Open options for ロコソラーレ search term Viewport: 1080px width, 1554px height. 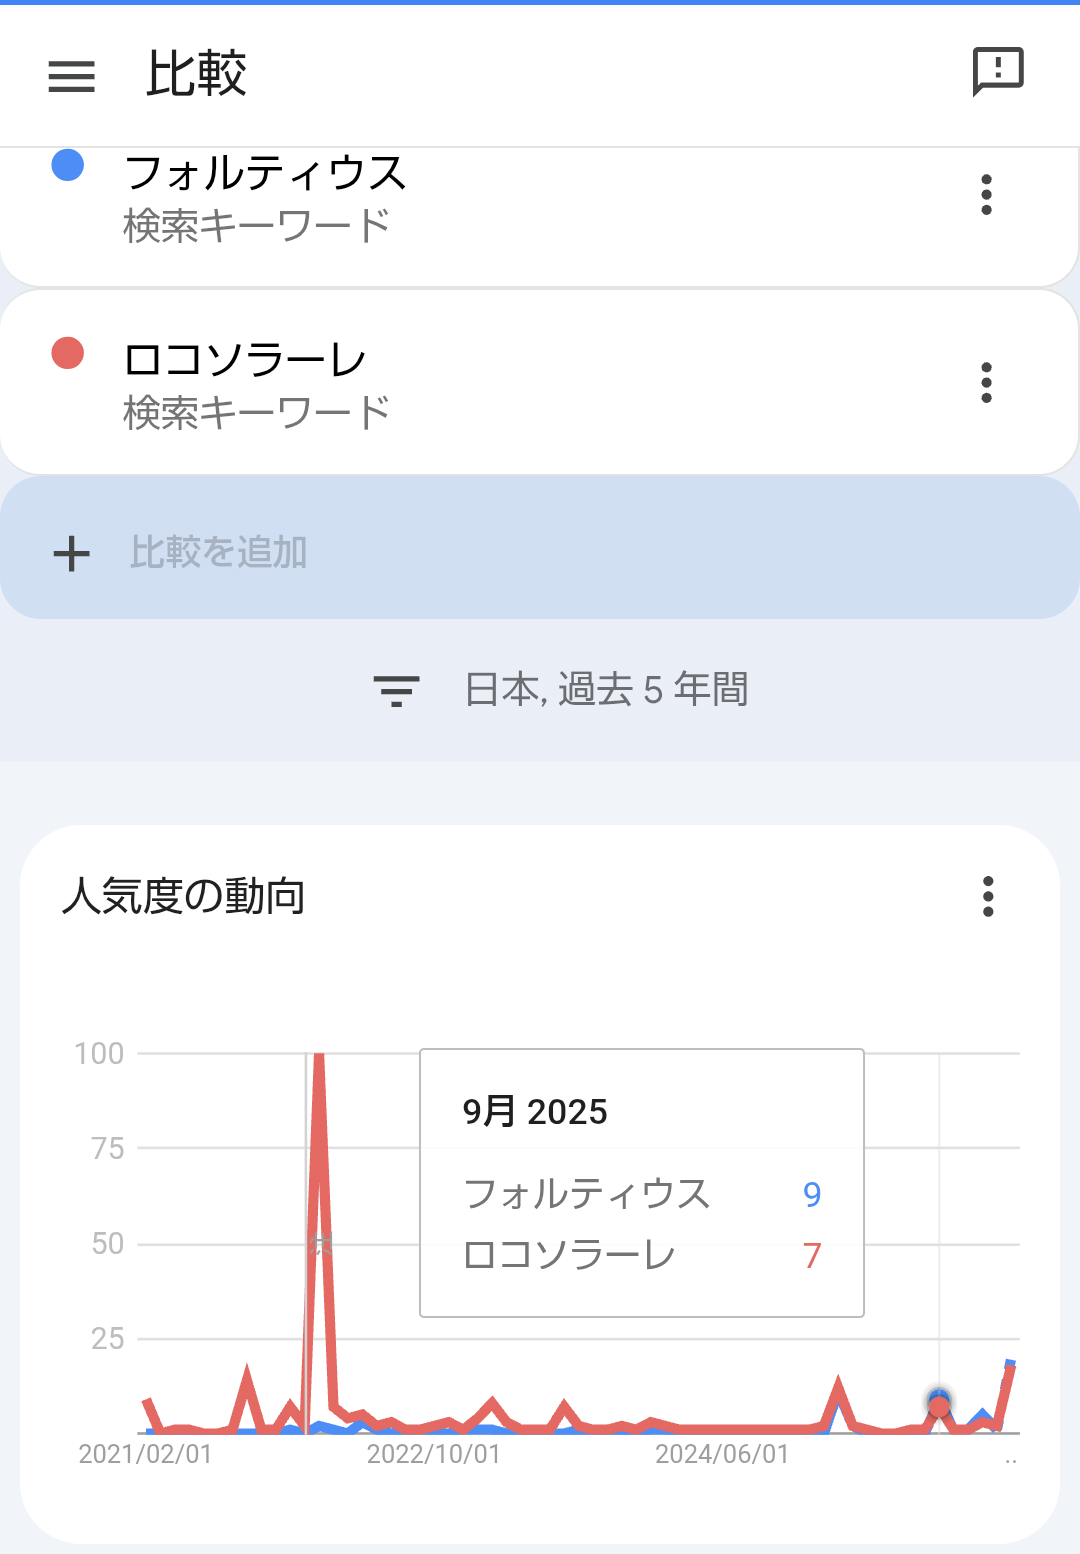[986, 382]
